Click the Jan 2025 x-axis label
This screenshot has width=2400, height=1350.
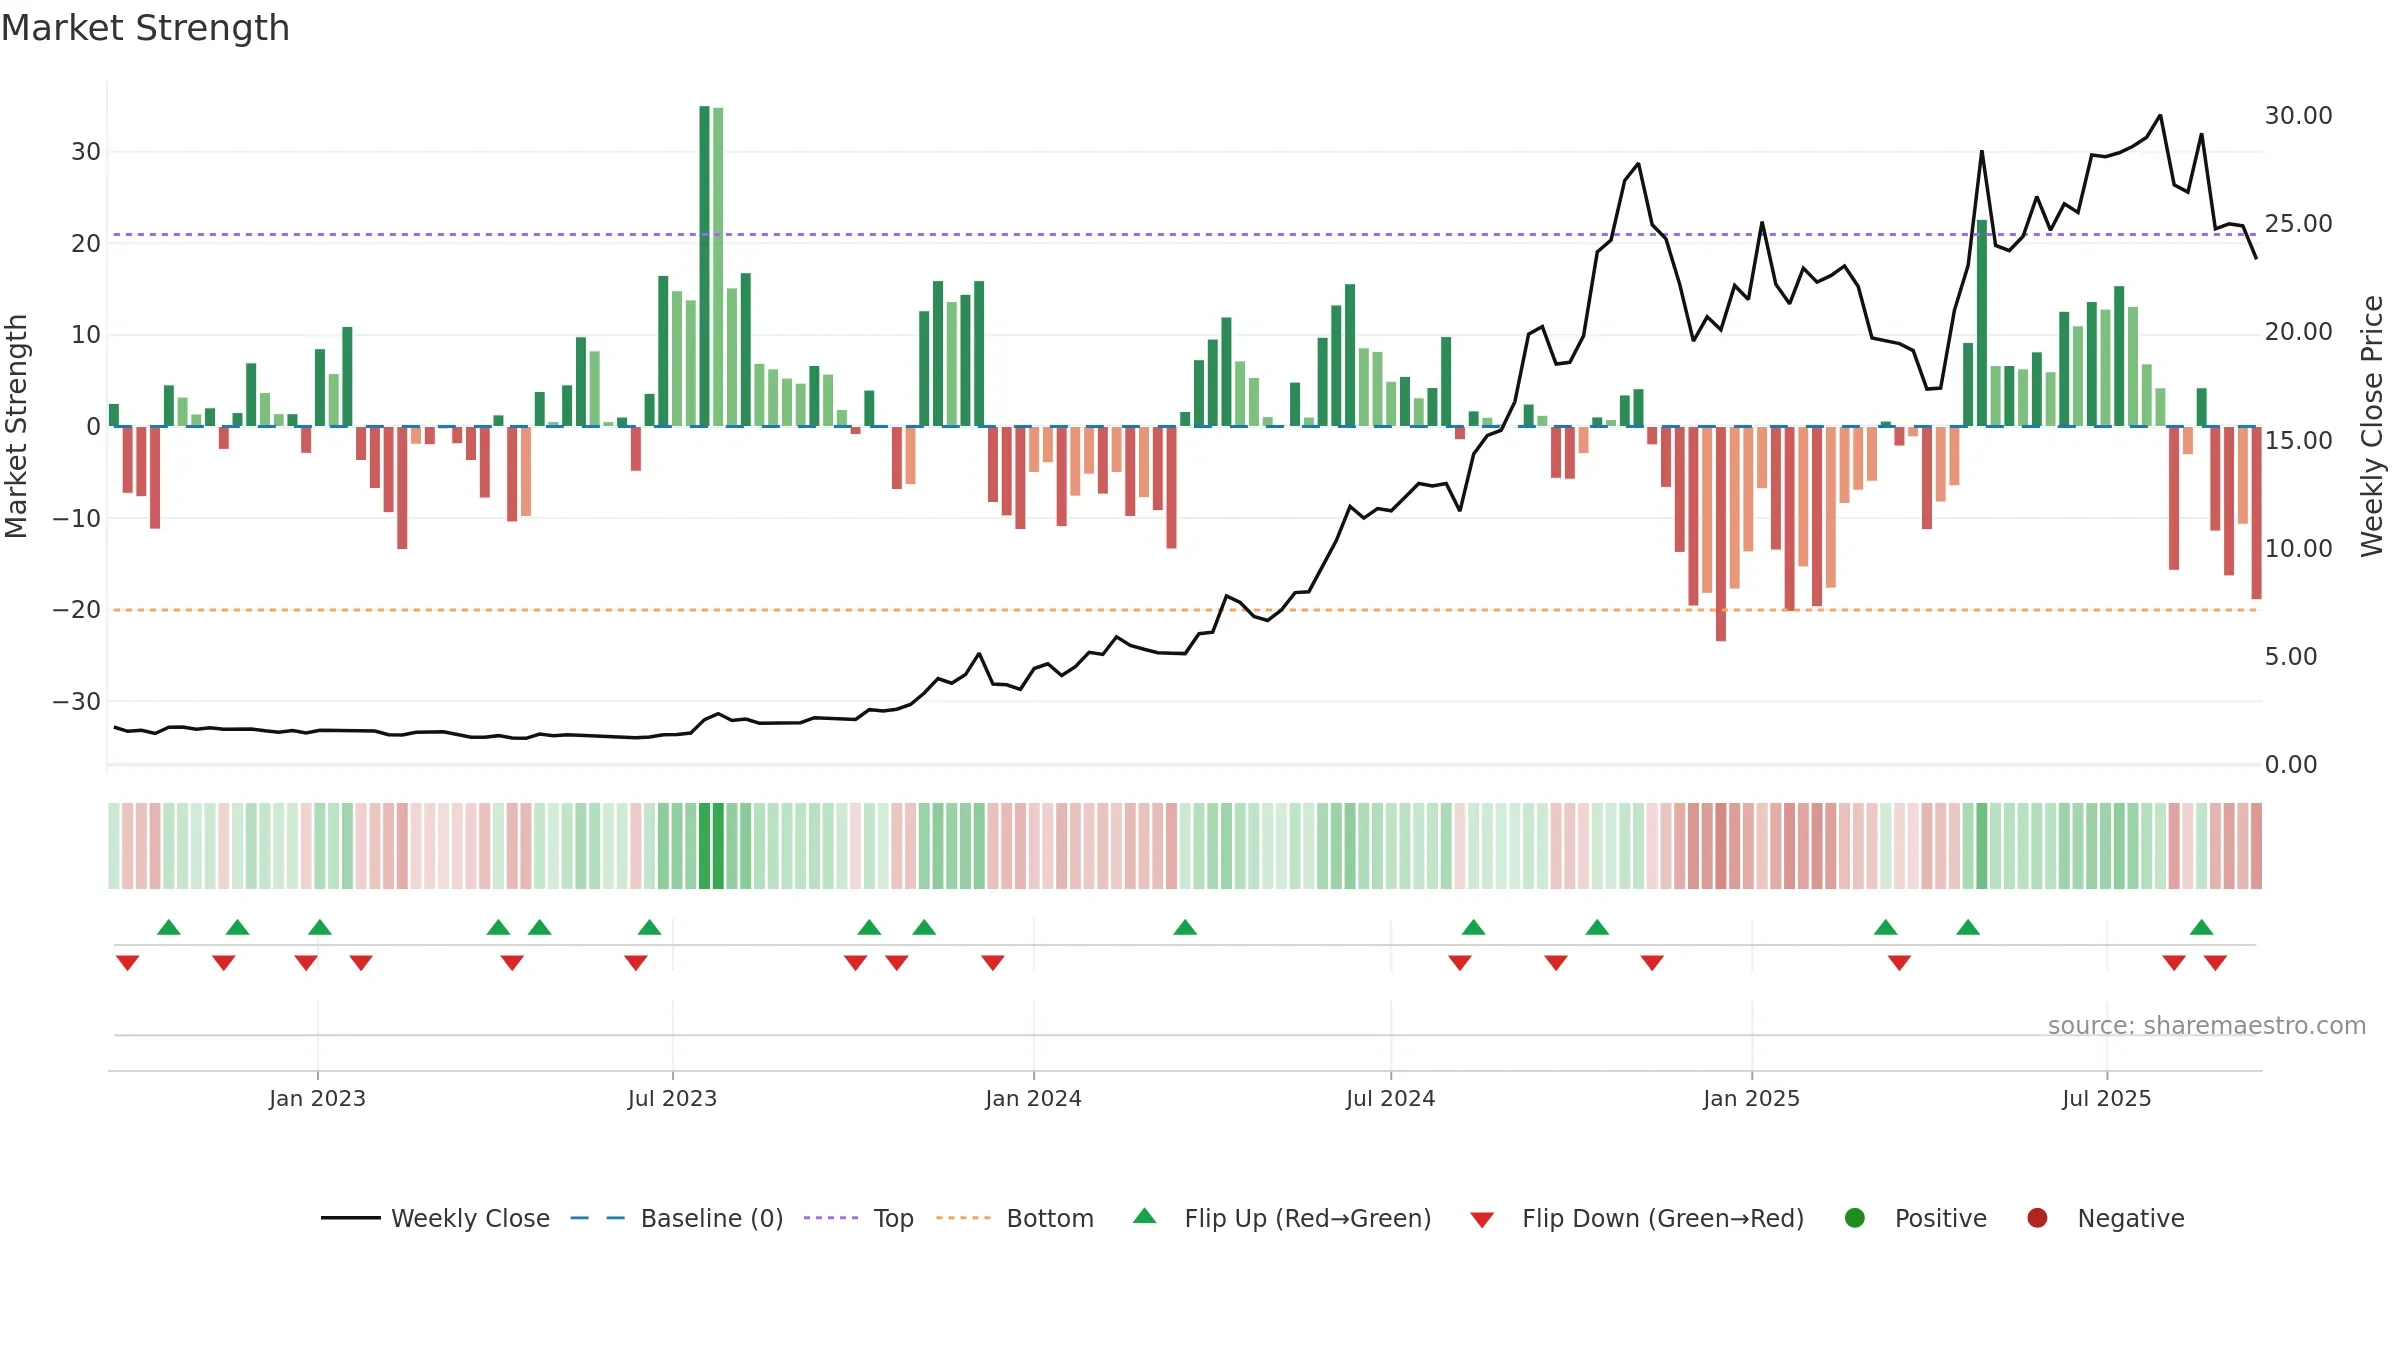(1751, 1099)
